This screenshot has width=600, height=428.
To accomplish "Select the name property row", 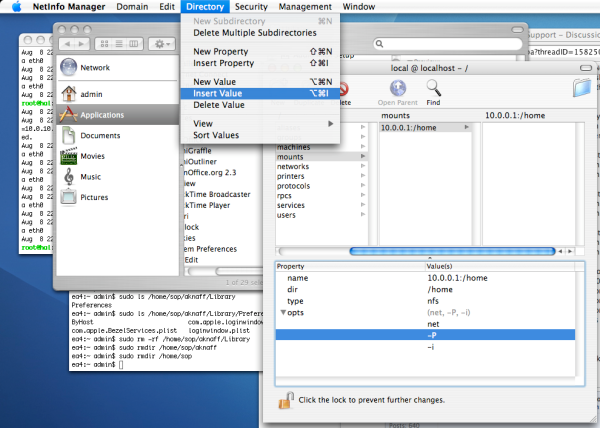I will [x=425, y=278].
